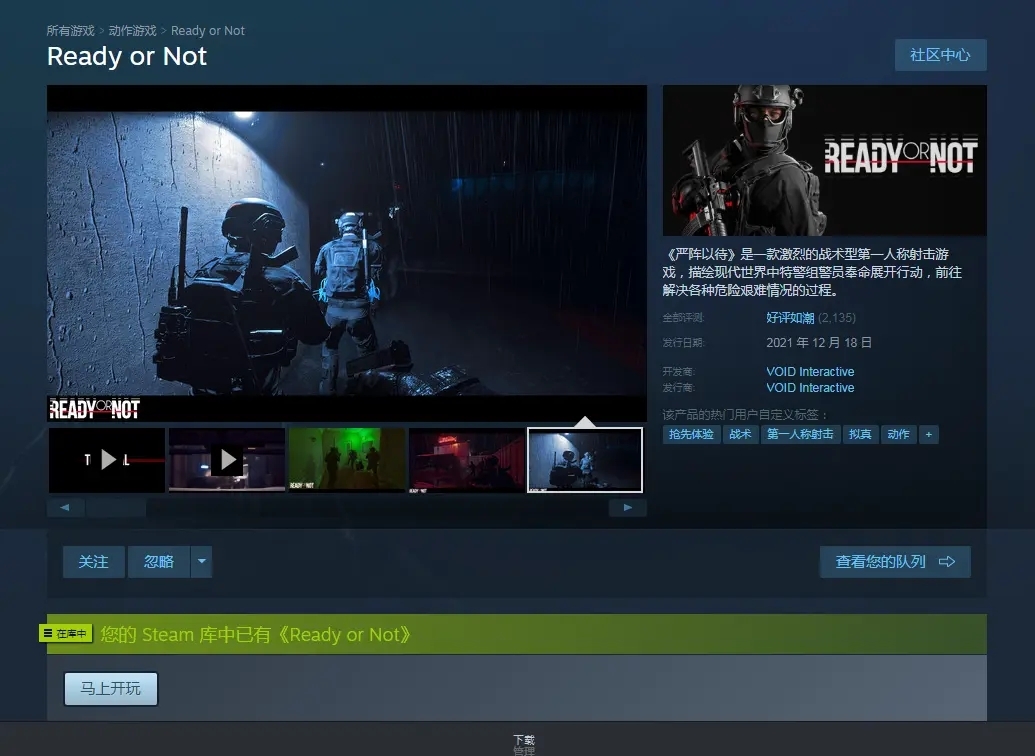The width and height of the screenshot is (1035, 756).
Task: Open developer link VOID Interactive
Action: [x=810, y=372]
